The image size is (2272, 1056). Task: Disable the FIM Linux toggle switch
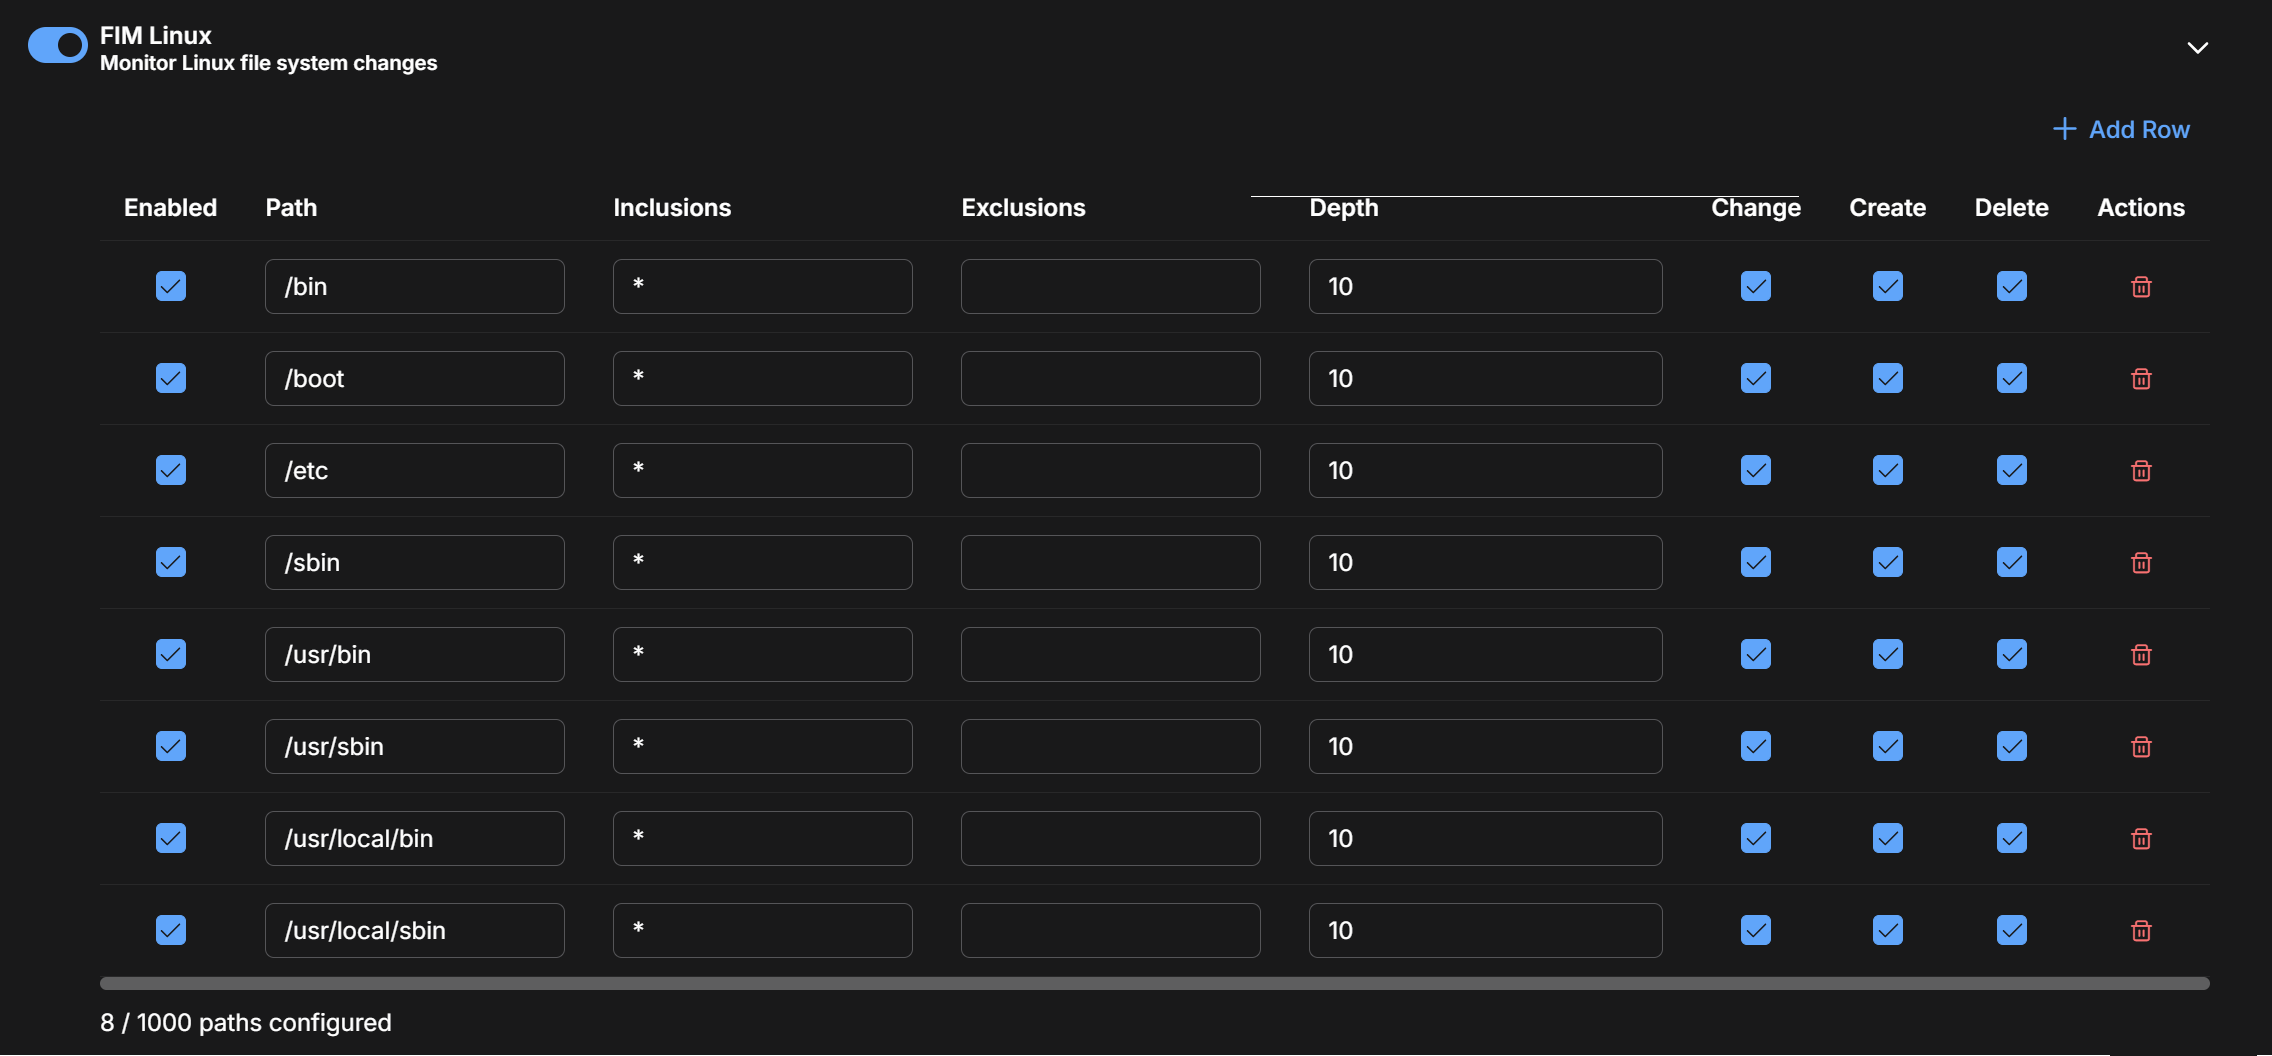58,45
